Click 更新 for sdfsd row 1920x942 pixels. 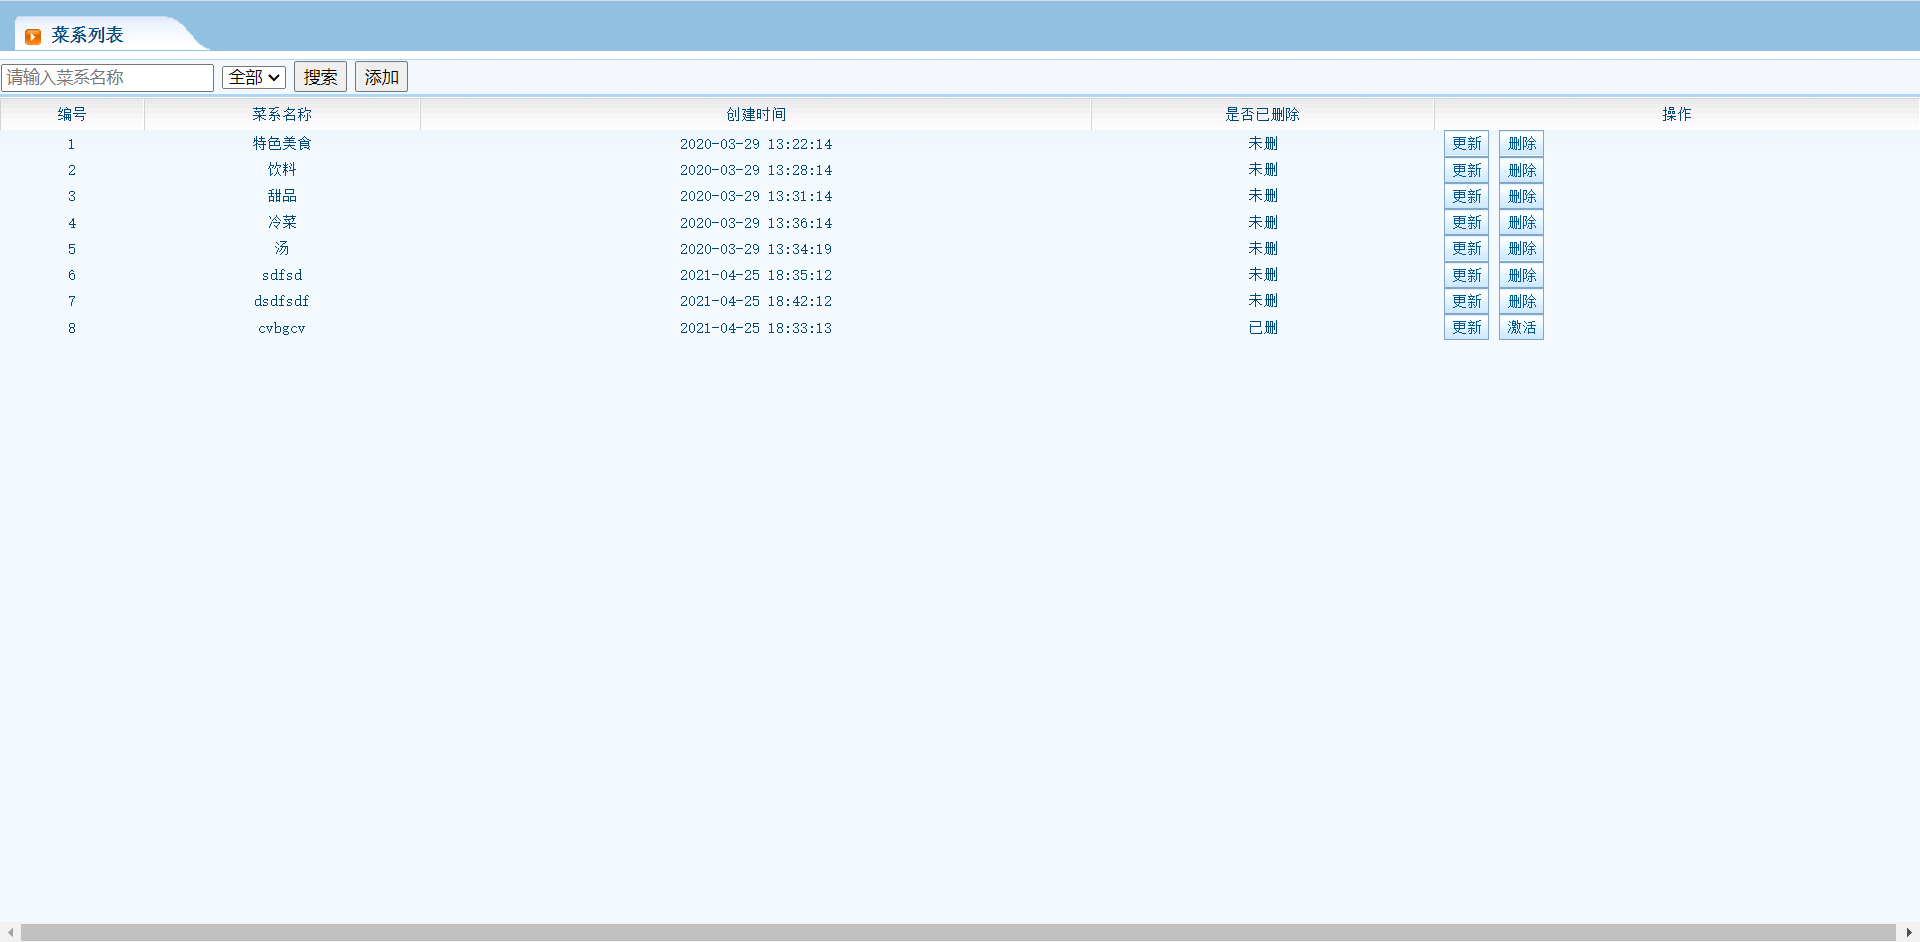[x=1466, y=275]
